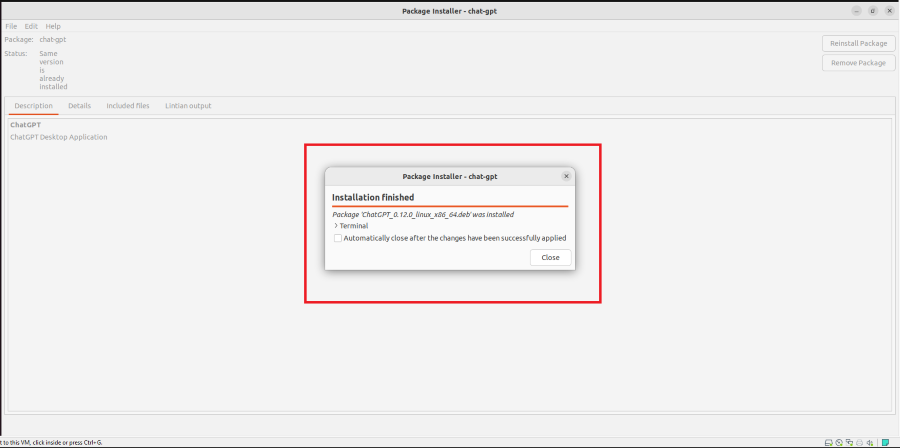
Task: Open the Help menu
Action: tap(53, 26)
